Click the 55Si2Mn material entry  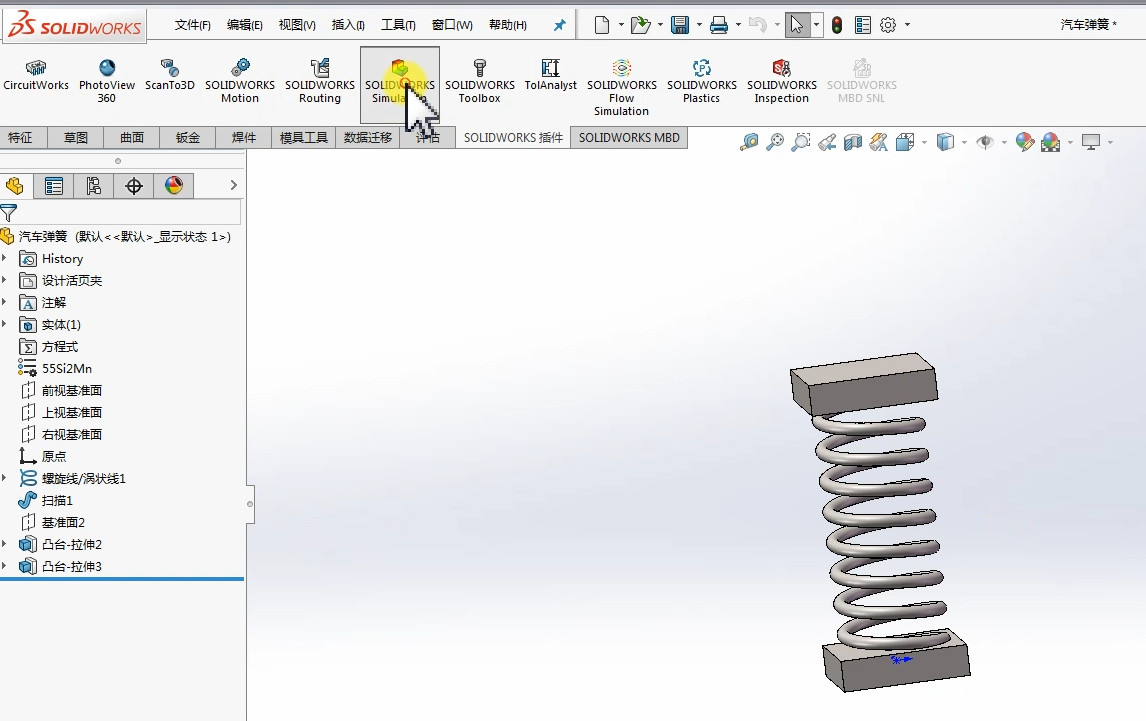tap(67, 368)
